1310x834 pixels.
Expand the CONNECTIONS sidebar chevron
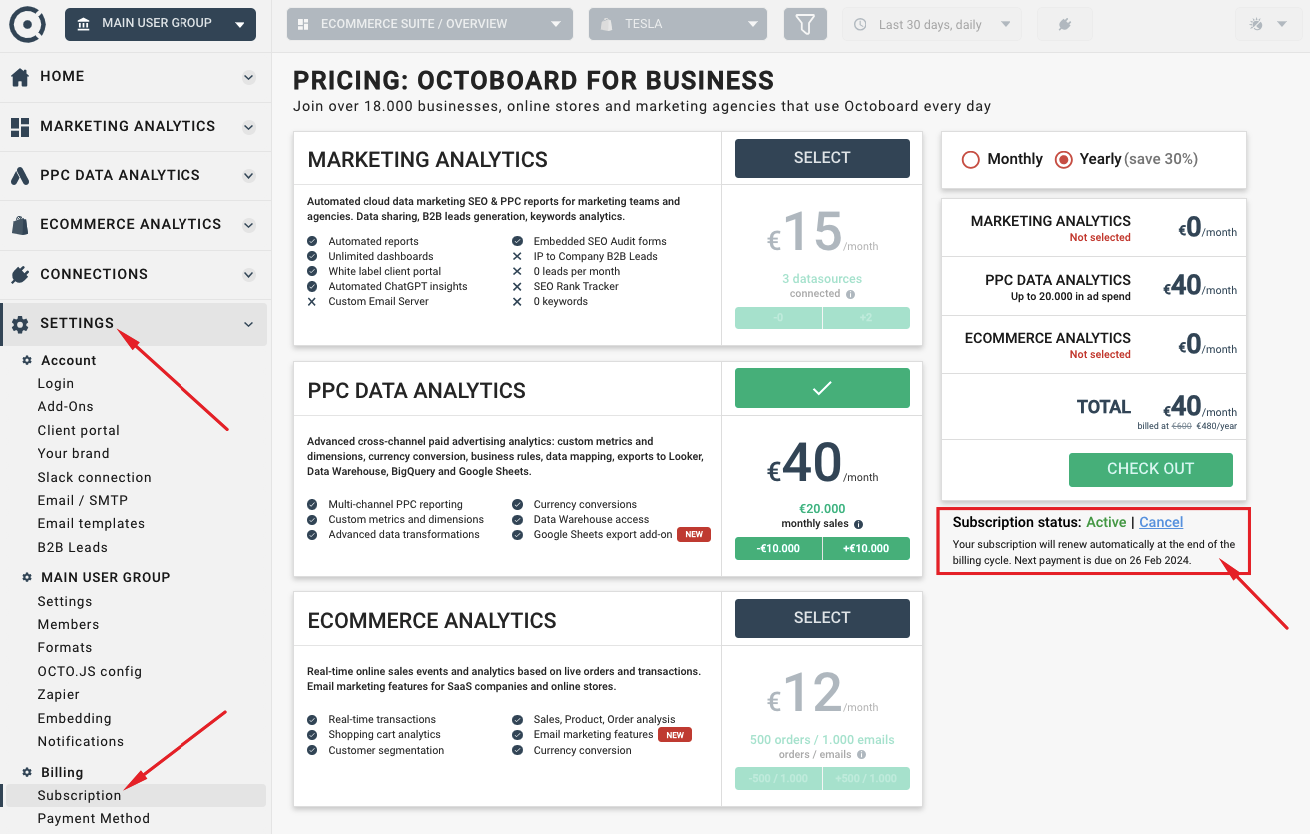tap(249, 274)
